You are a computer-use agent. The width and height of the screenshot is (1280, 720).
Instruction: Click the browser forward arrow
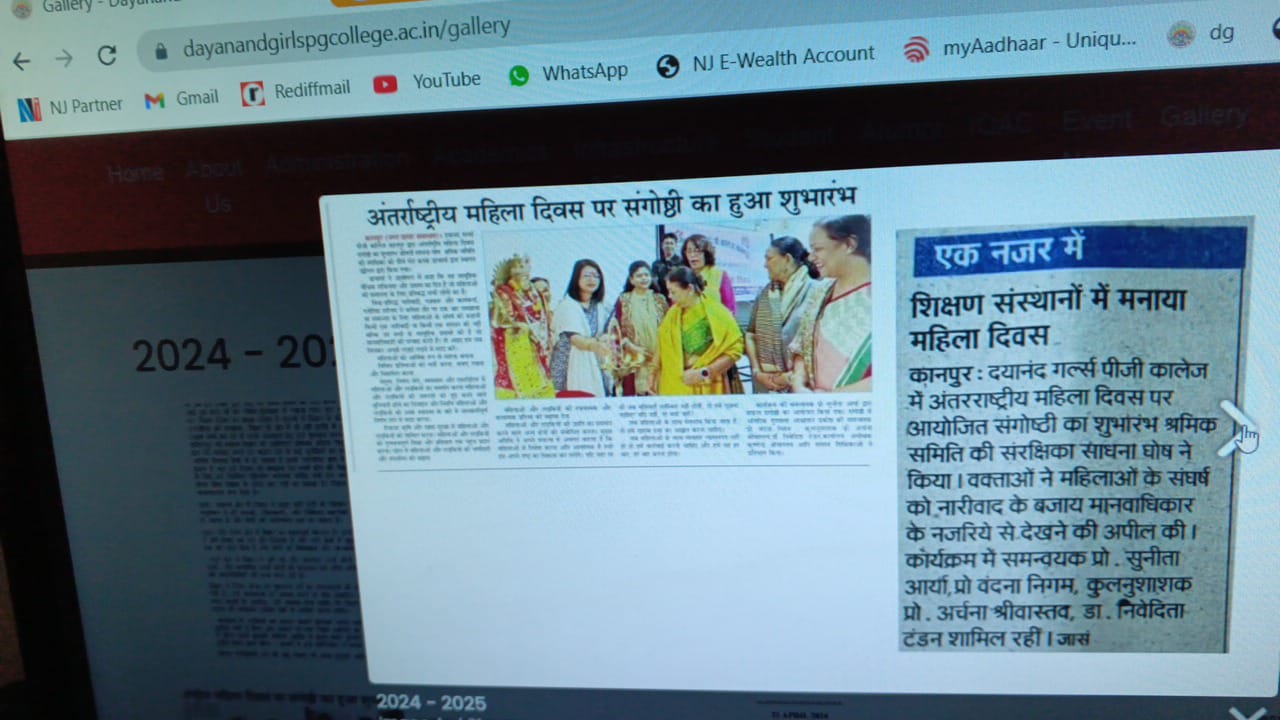click(x=64, y=58)
